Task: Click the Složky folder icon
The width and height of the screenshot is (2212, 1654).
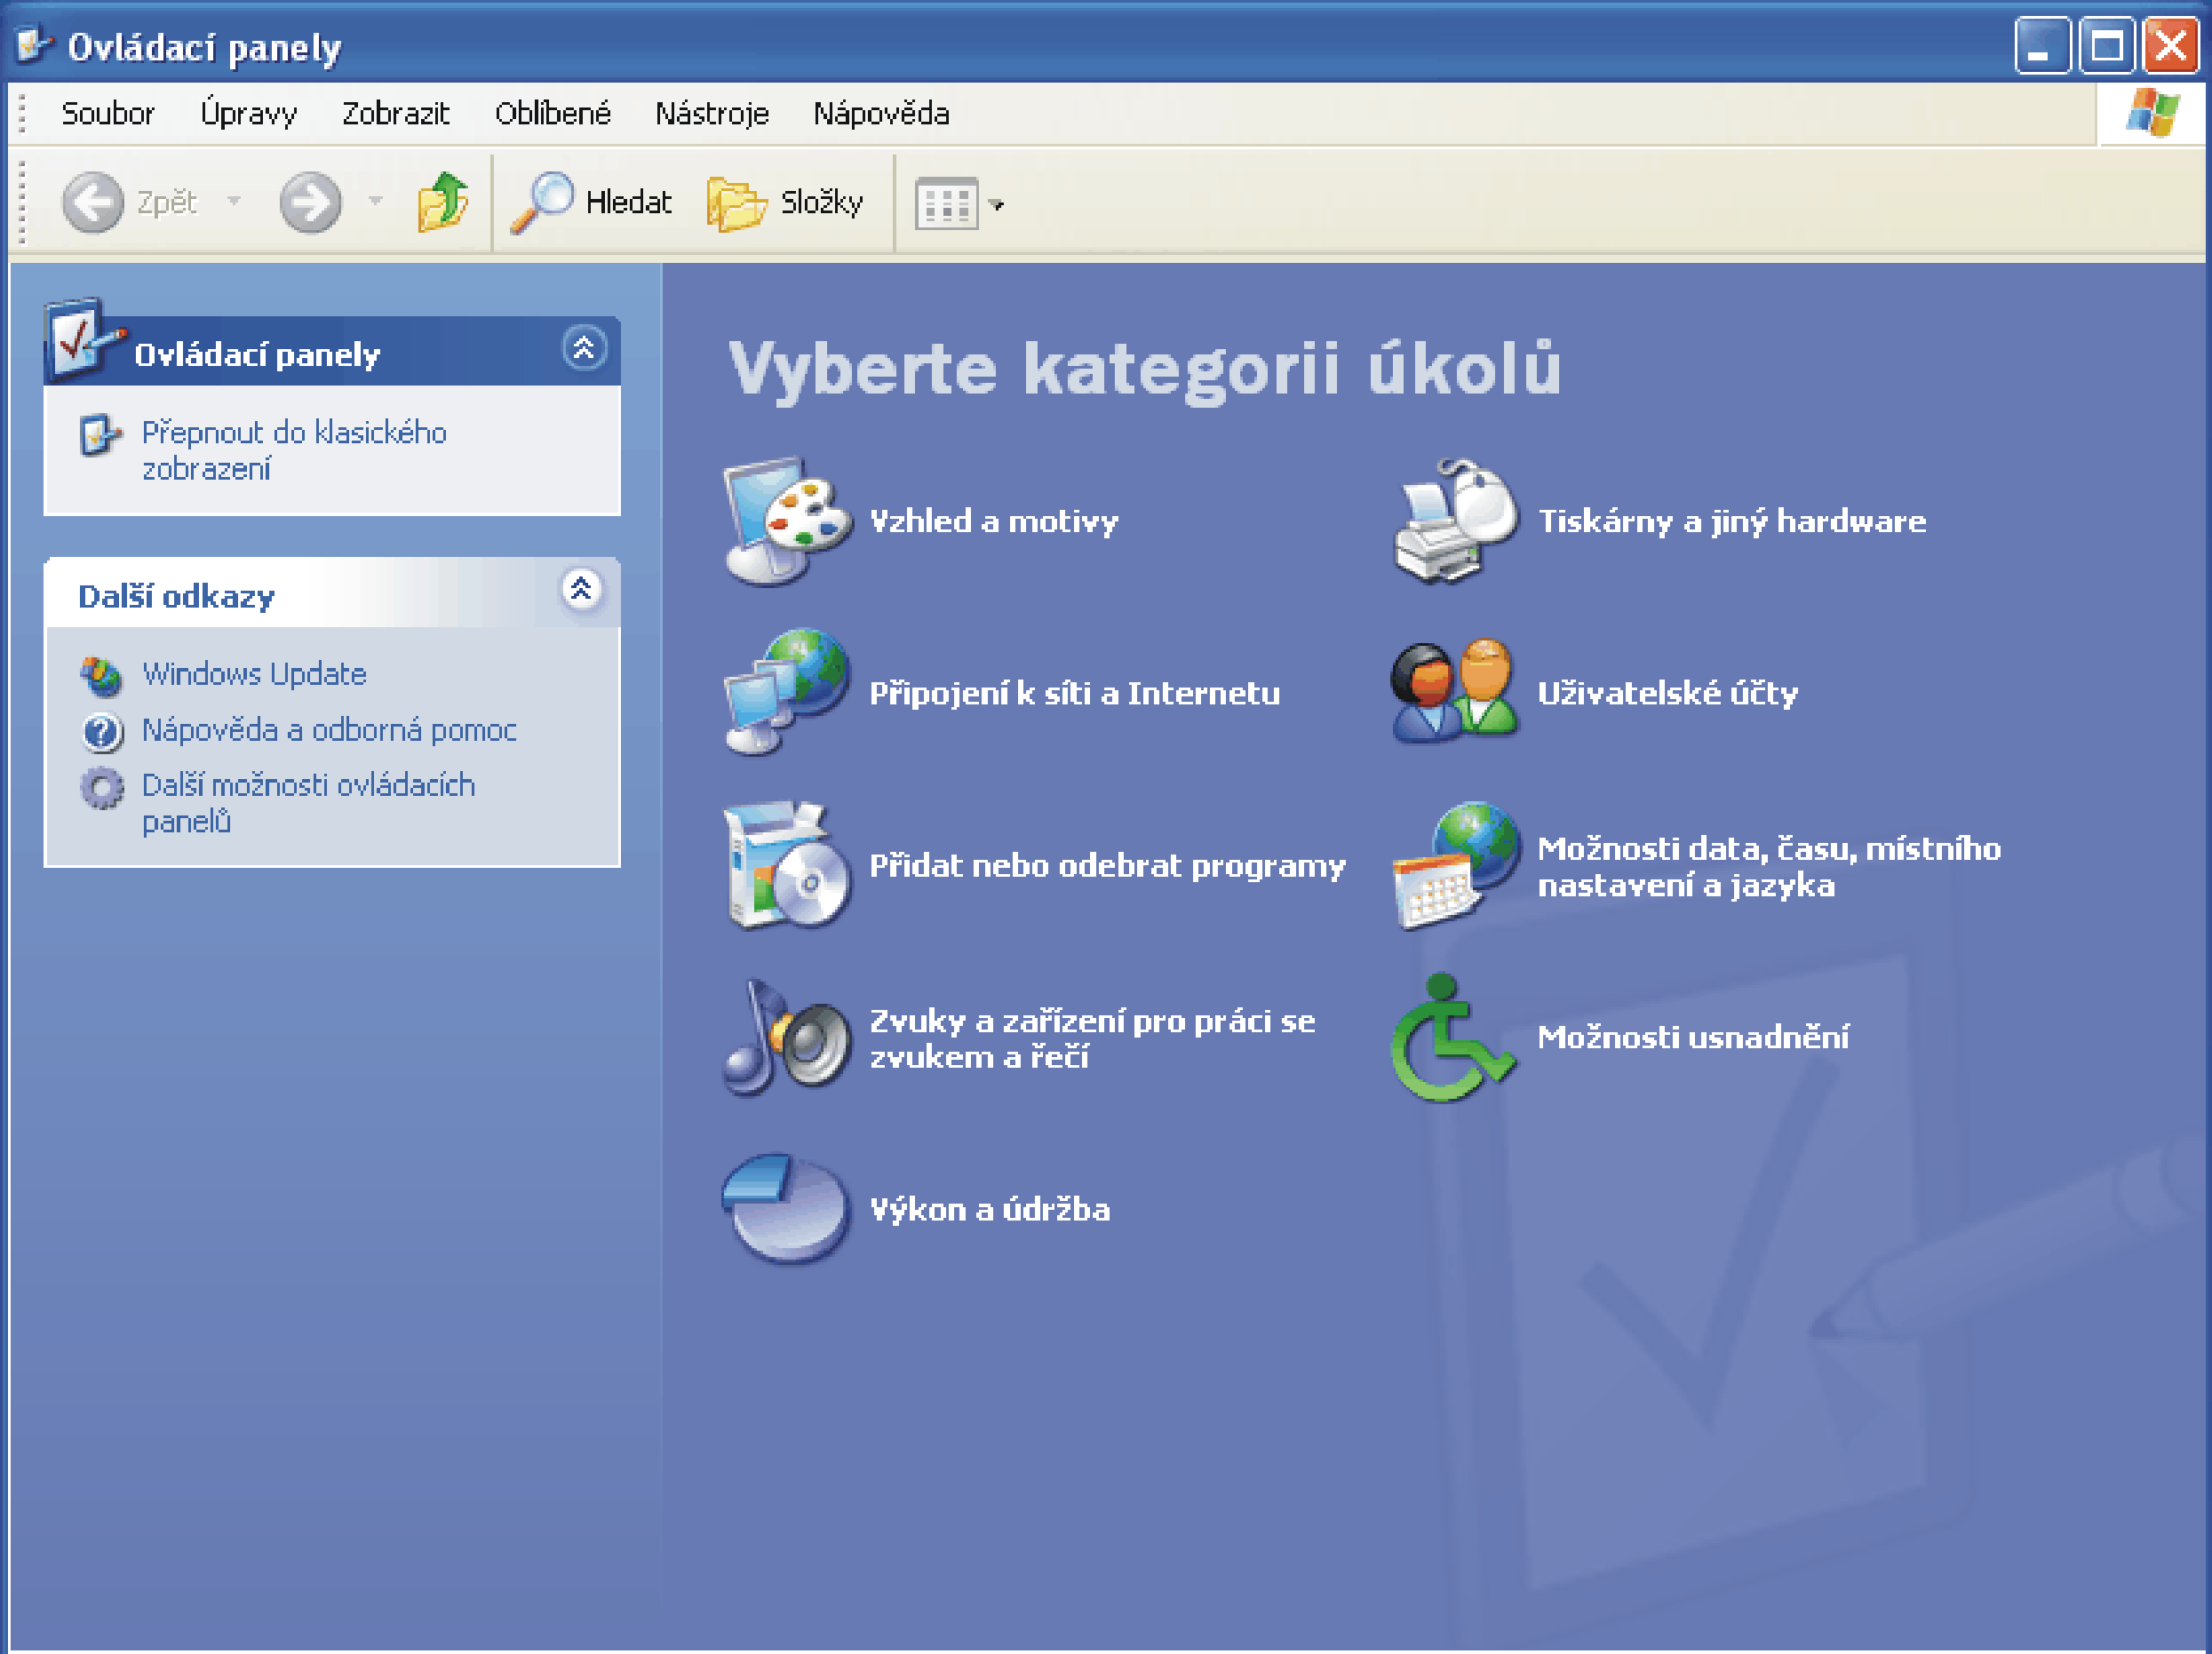Action: [x=736, y=203]
